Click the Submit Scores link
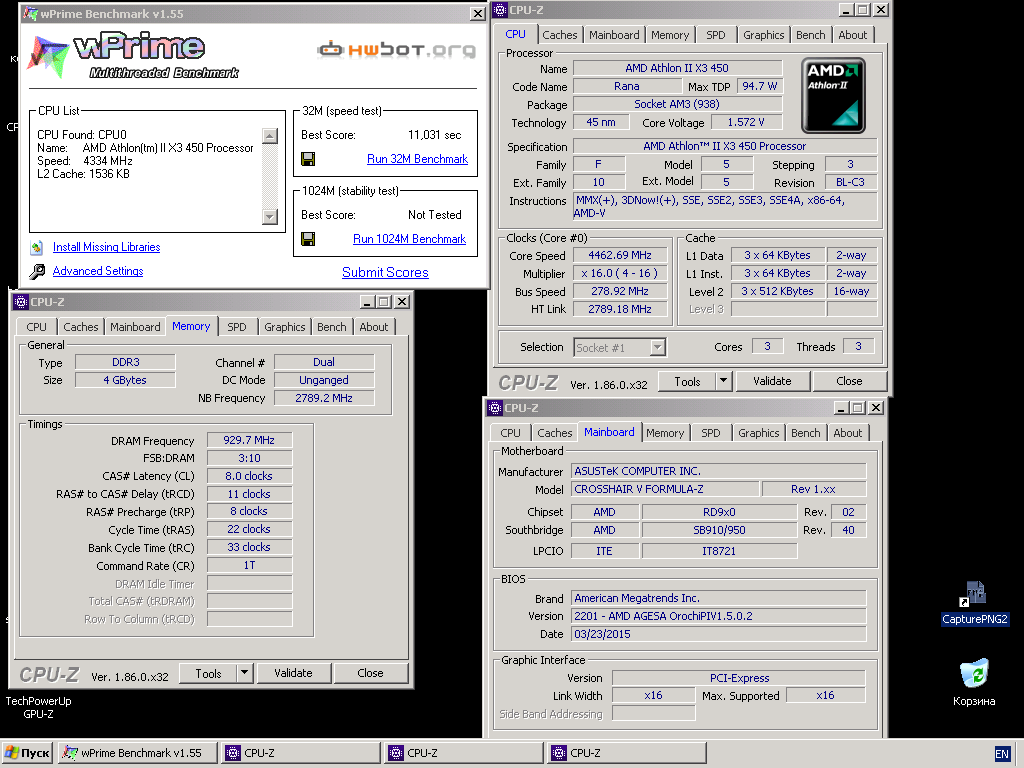 click(385, 272)
